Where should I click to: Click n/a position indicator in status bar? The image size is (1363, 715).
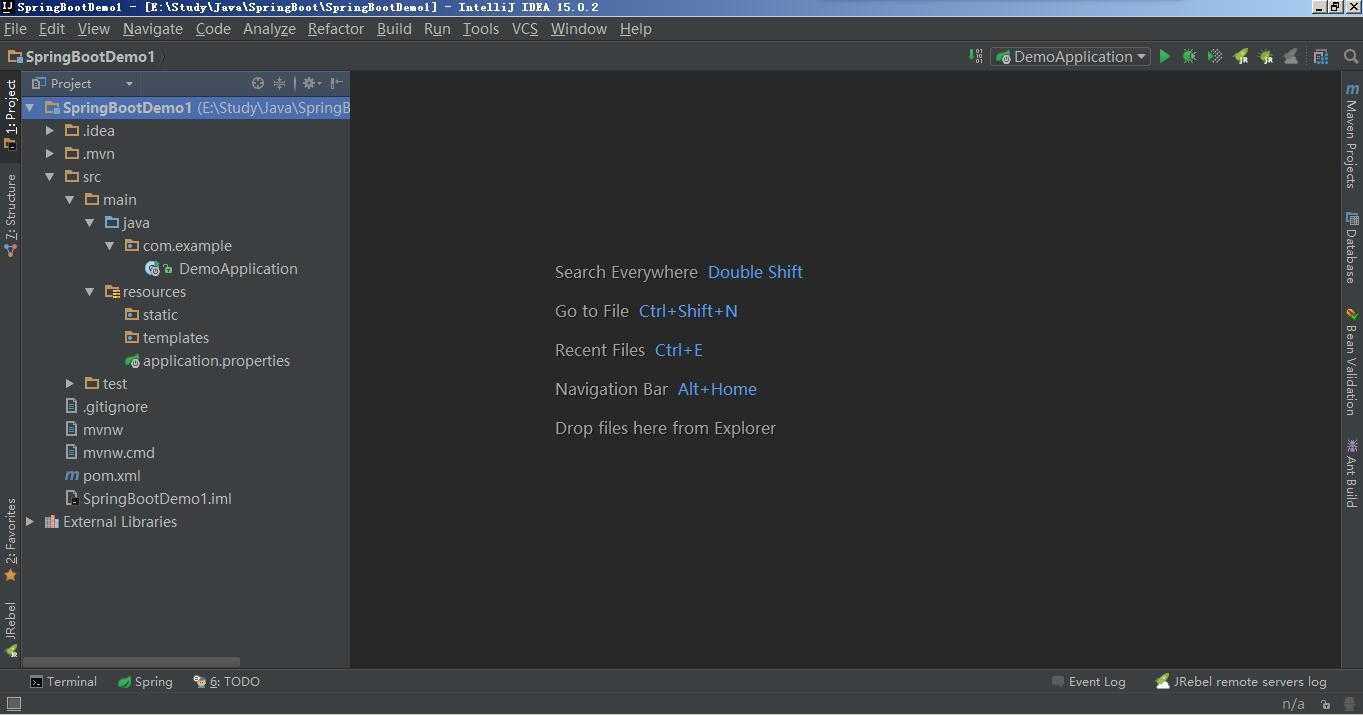pos(1293,704)
